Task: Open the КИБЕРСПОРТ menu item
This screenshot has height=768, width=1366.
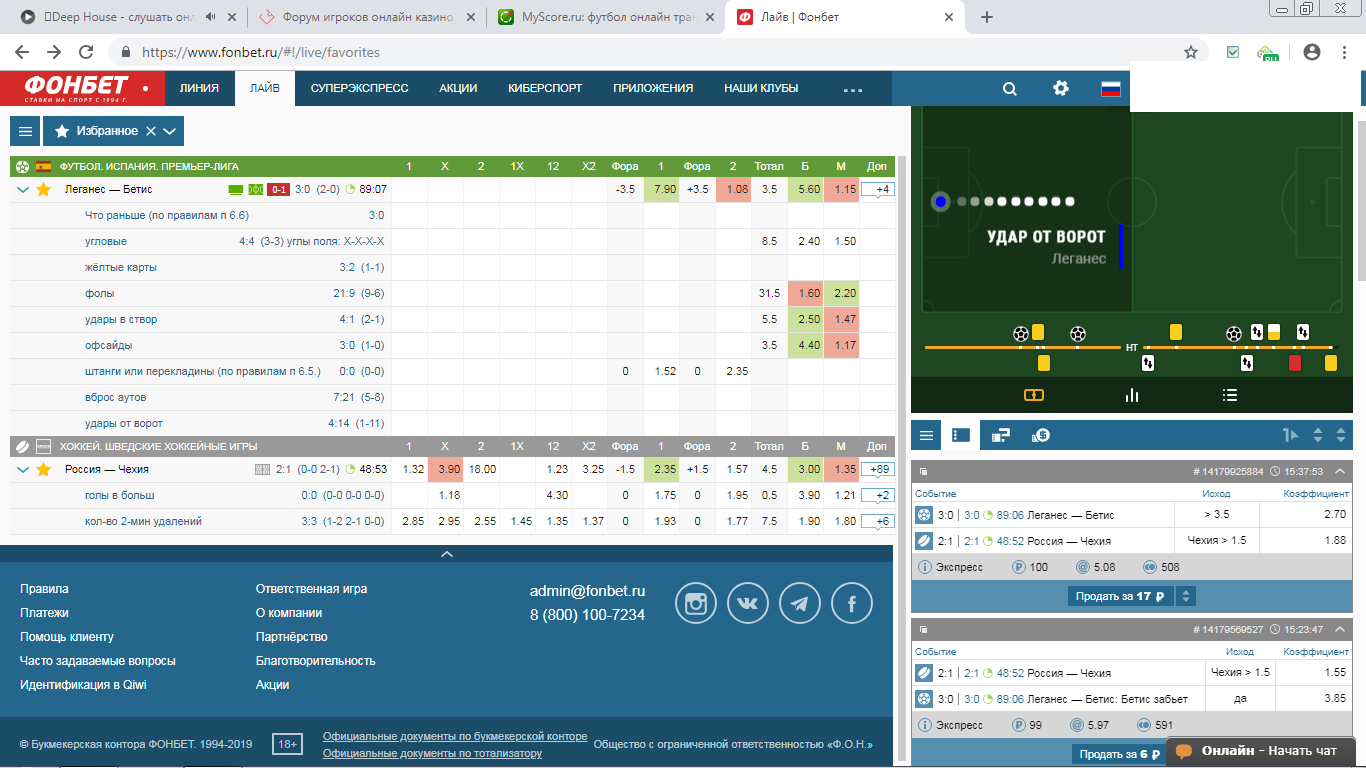Action: click(x=545, y=88)
